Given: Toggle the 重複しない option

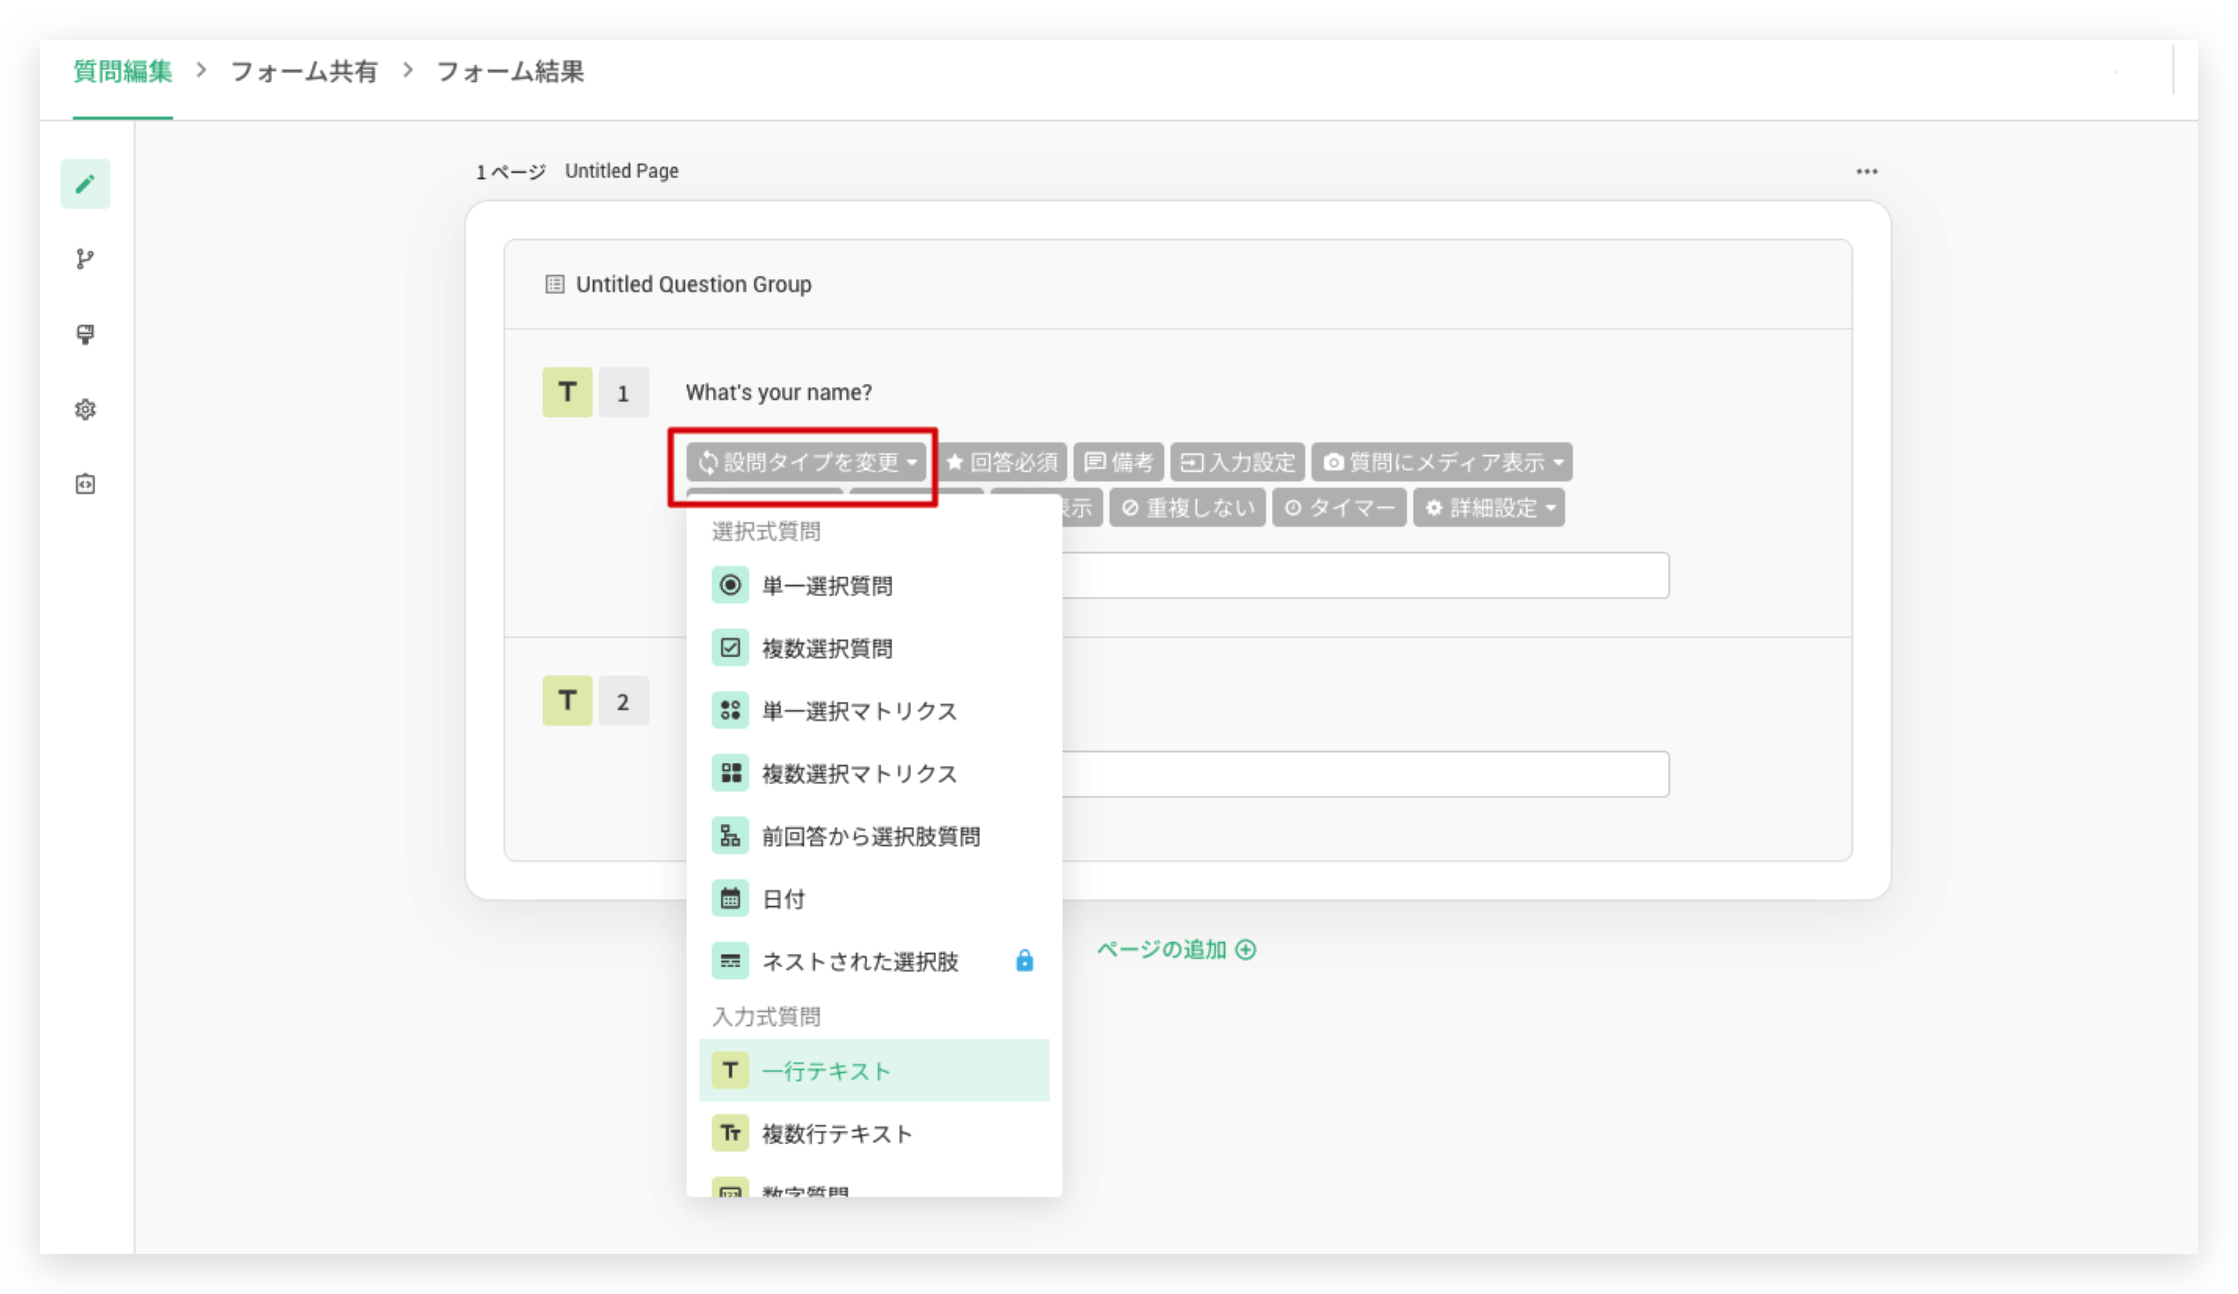Looking at the screenshot, I should click(x=1188, y=507).
